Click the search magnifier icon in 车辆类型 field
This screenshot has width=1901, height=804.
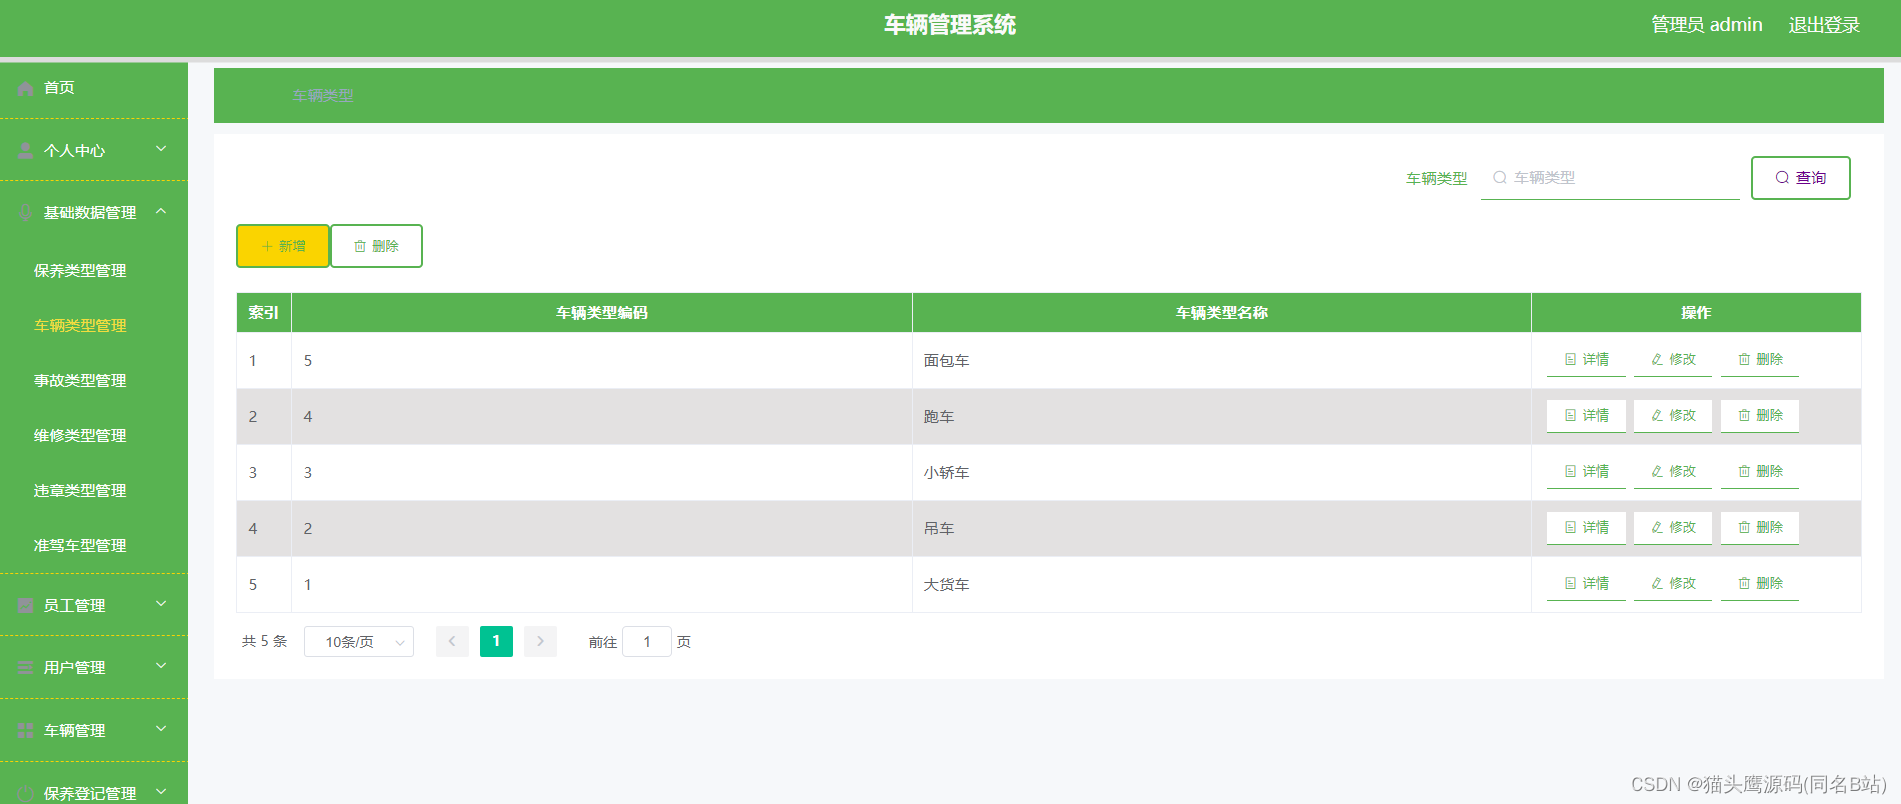pyautogui.click(x=1500, y=178)
